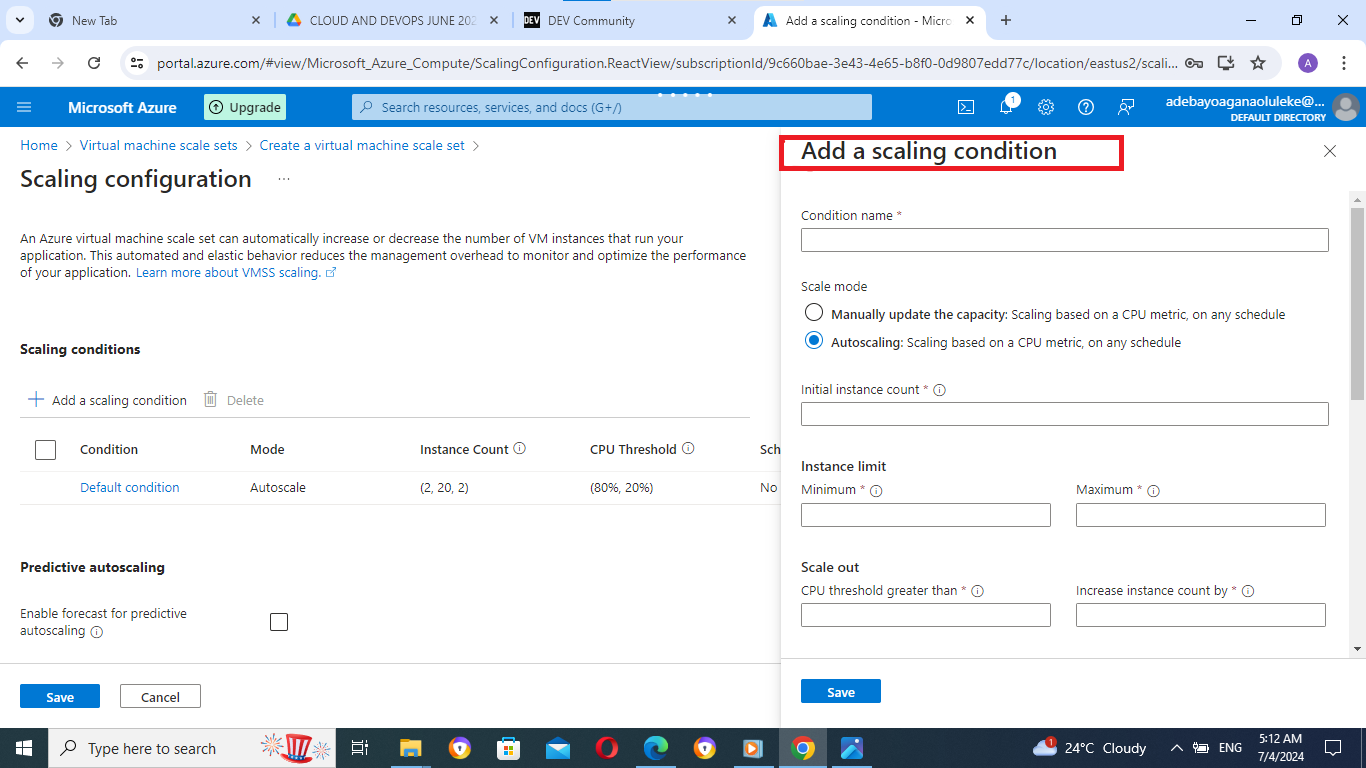This screenshot has width=1366, height=768.
Task: Click info icon next to Instance Count column
Action: [520, 449]
